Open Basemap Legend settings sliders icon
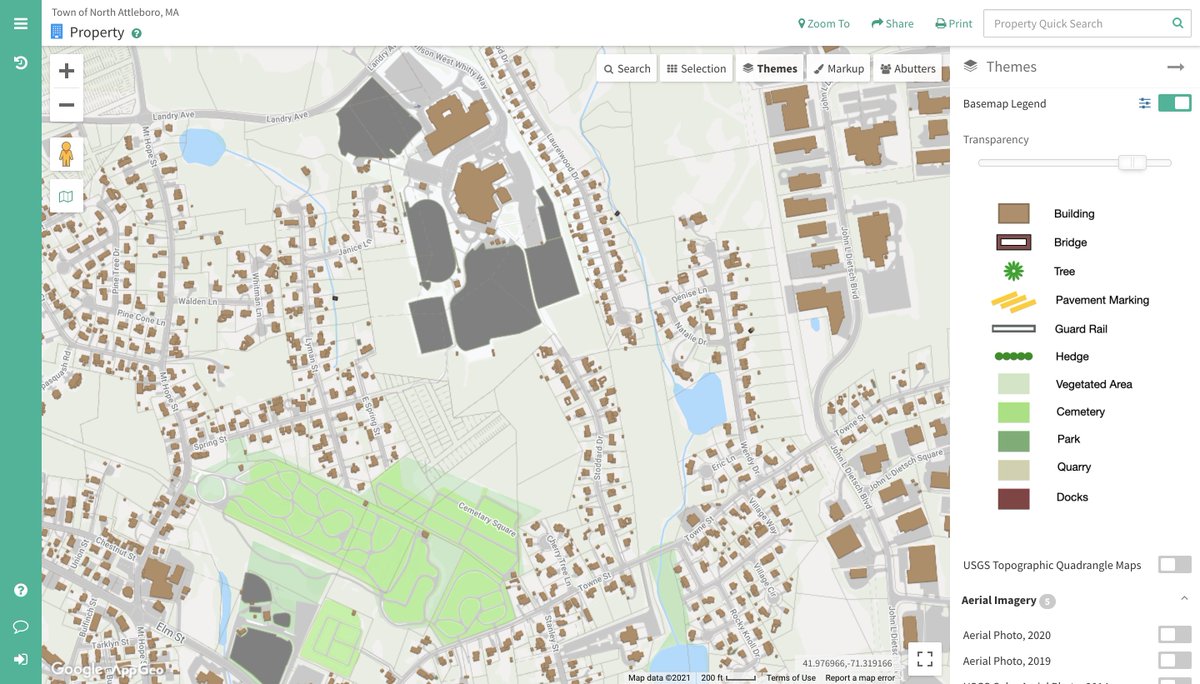This screenshot has height=684, width=1200. 1144,103
